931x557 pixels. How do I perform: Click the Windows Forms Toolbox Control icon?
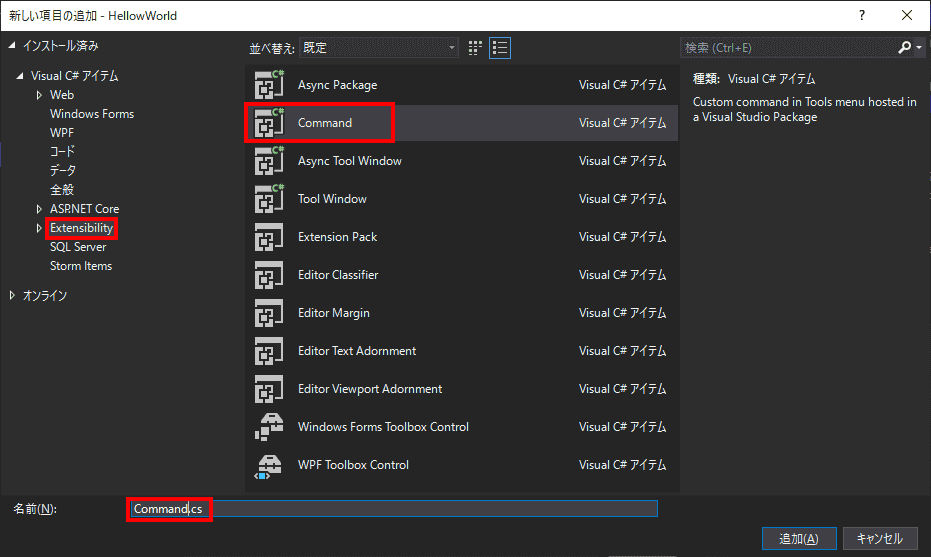tap(269, 427)
